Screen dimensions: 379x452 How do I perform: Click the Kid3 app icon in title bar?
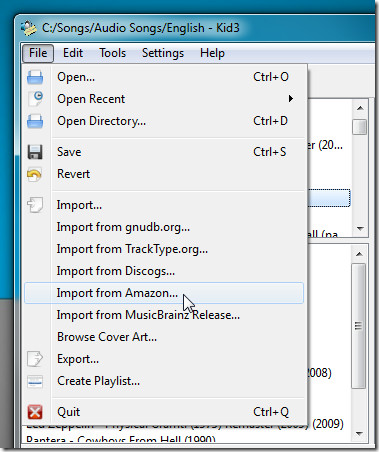[x=29, y=28]
